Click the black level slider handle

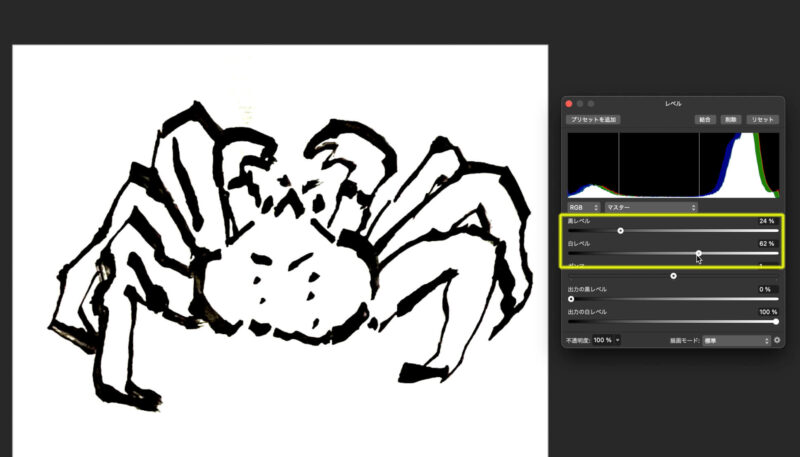click(x=620, y=230)
